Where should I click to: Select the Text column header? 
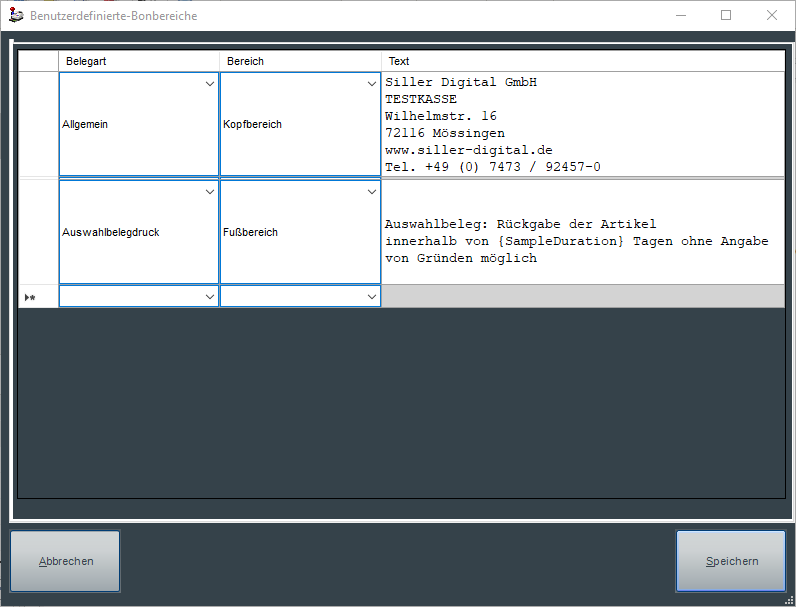pyautogui.click(x=582, y=61)
